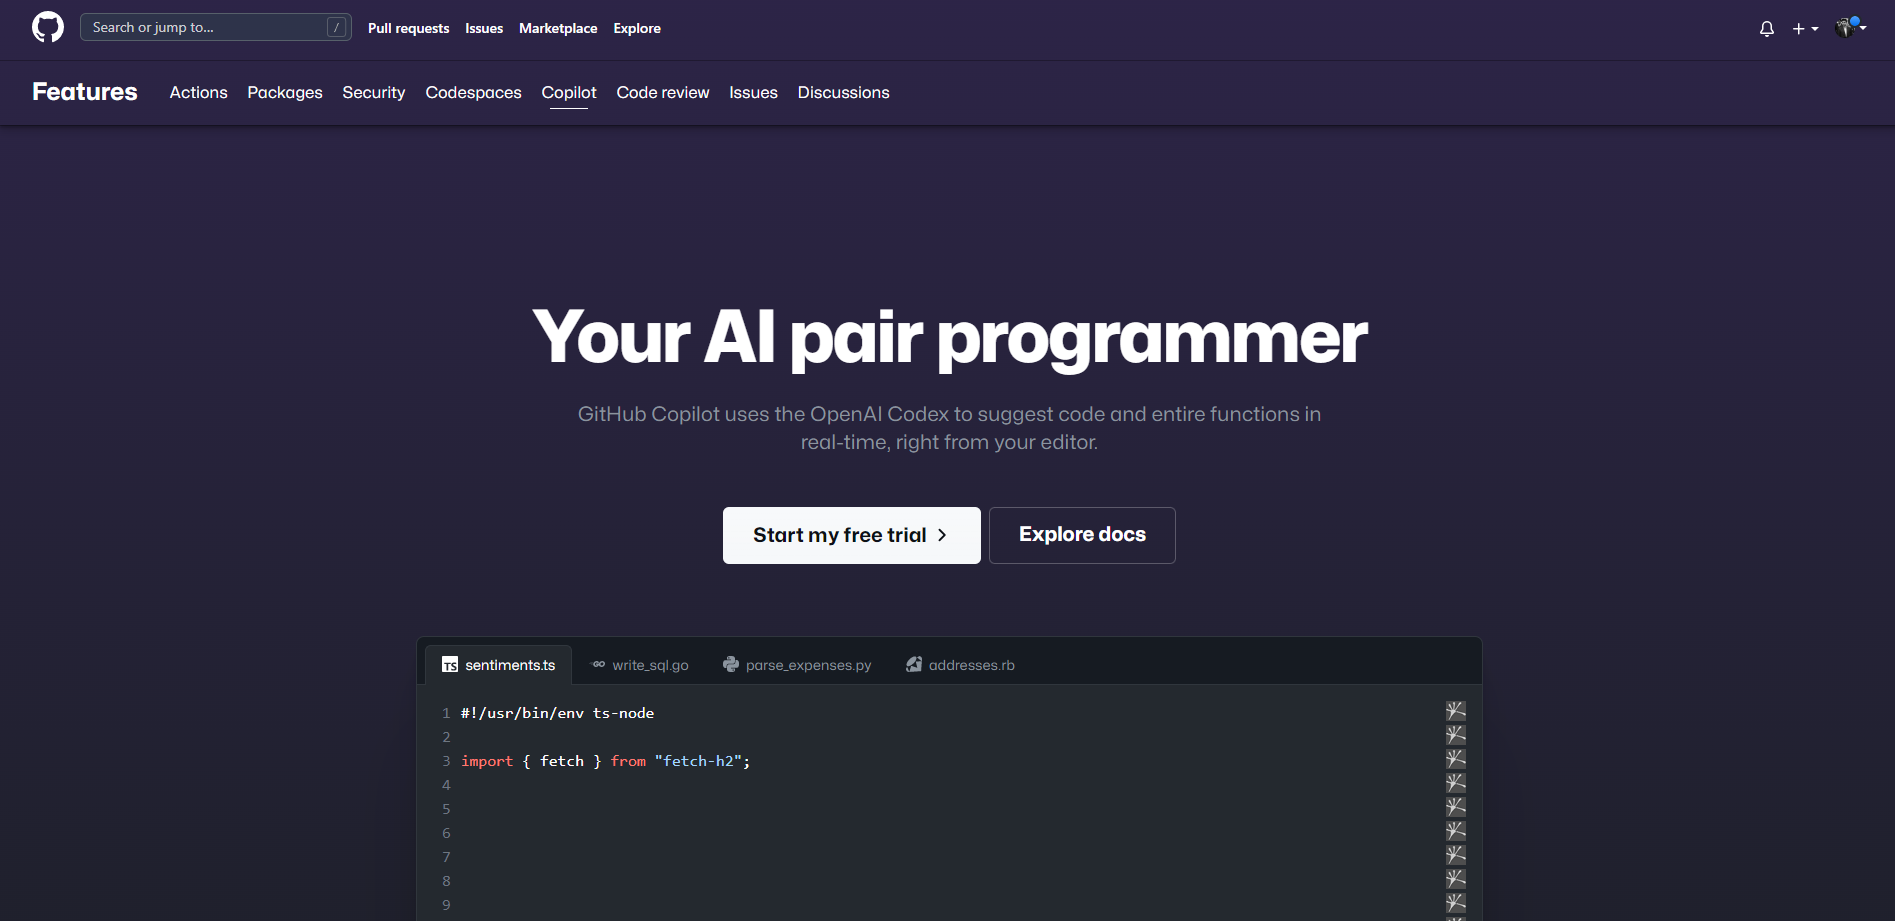
Task: Open the Code review feature page
Action: click(663, 92)
